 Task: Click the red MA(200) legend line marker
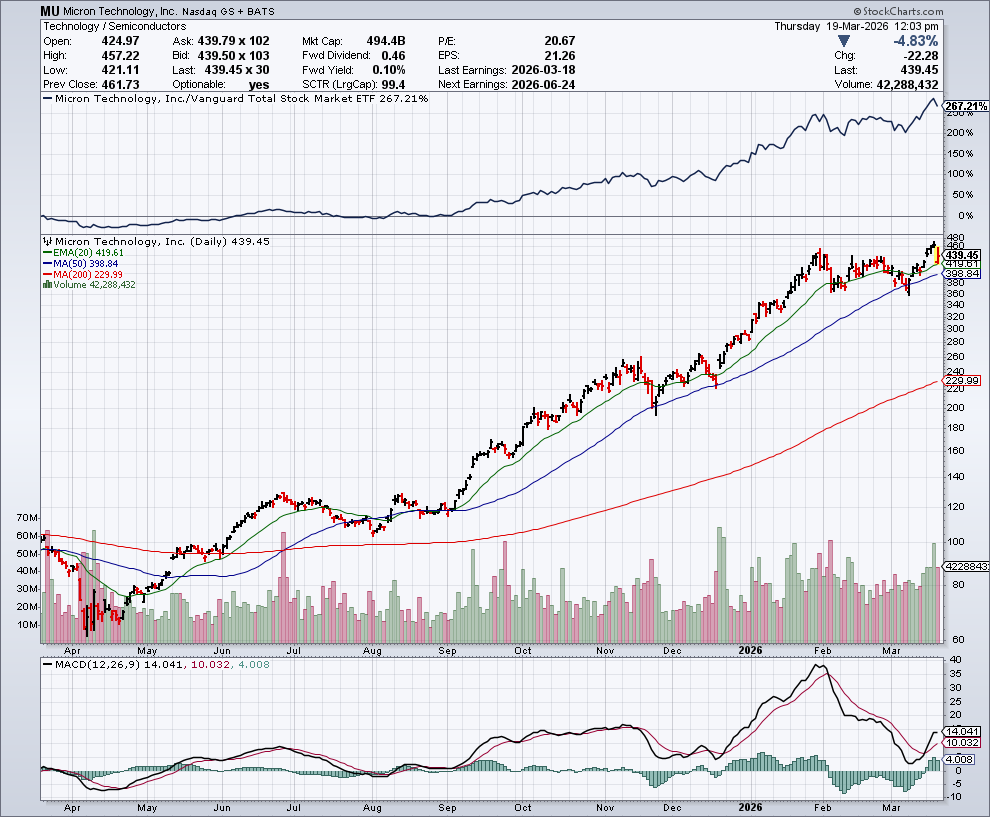point(46,274)
